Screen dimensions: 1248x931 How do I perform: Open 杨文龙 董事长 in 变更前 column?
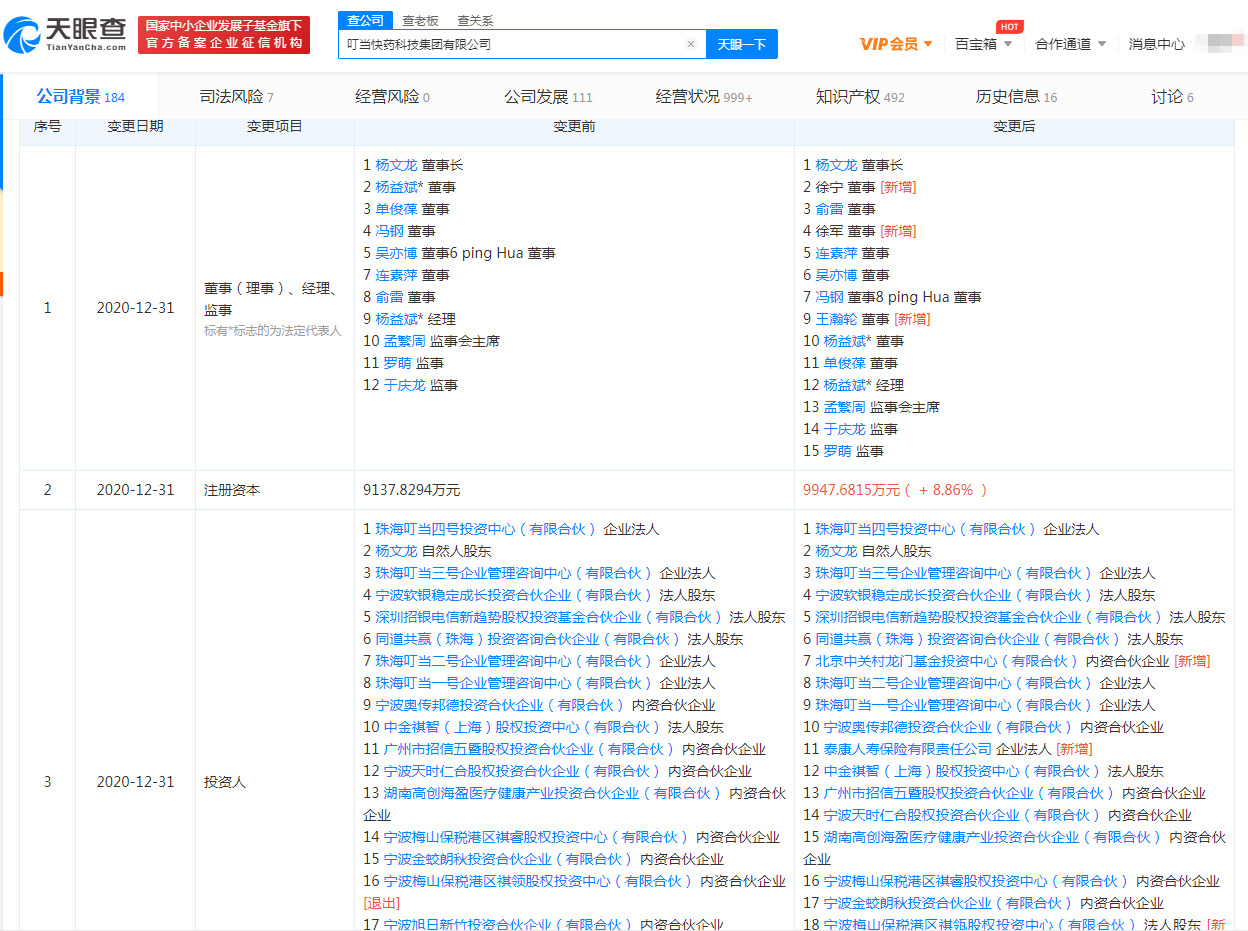pyautogui.click(x=396, y=165)
